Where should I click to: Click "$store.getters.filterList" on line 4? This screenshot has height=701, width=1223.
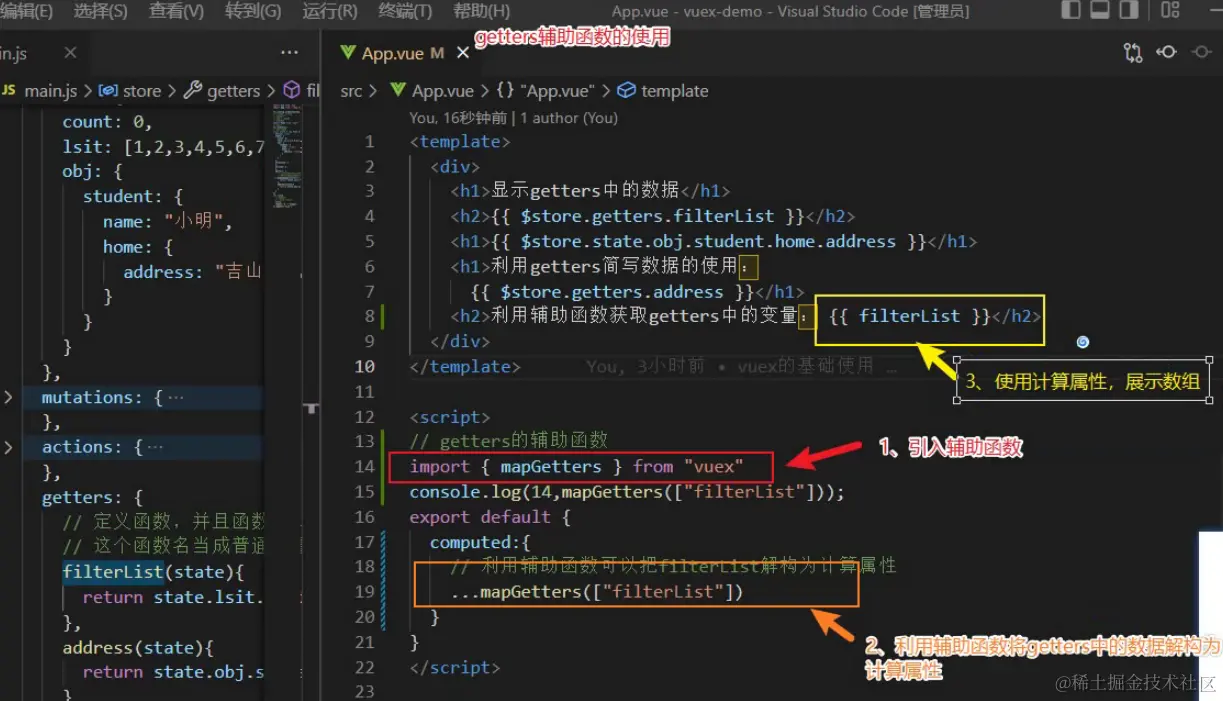click(647, 216)
